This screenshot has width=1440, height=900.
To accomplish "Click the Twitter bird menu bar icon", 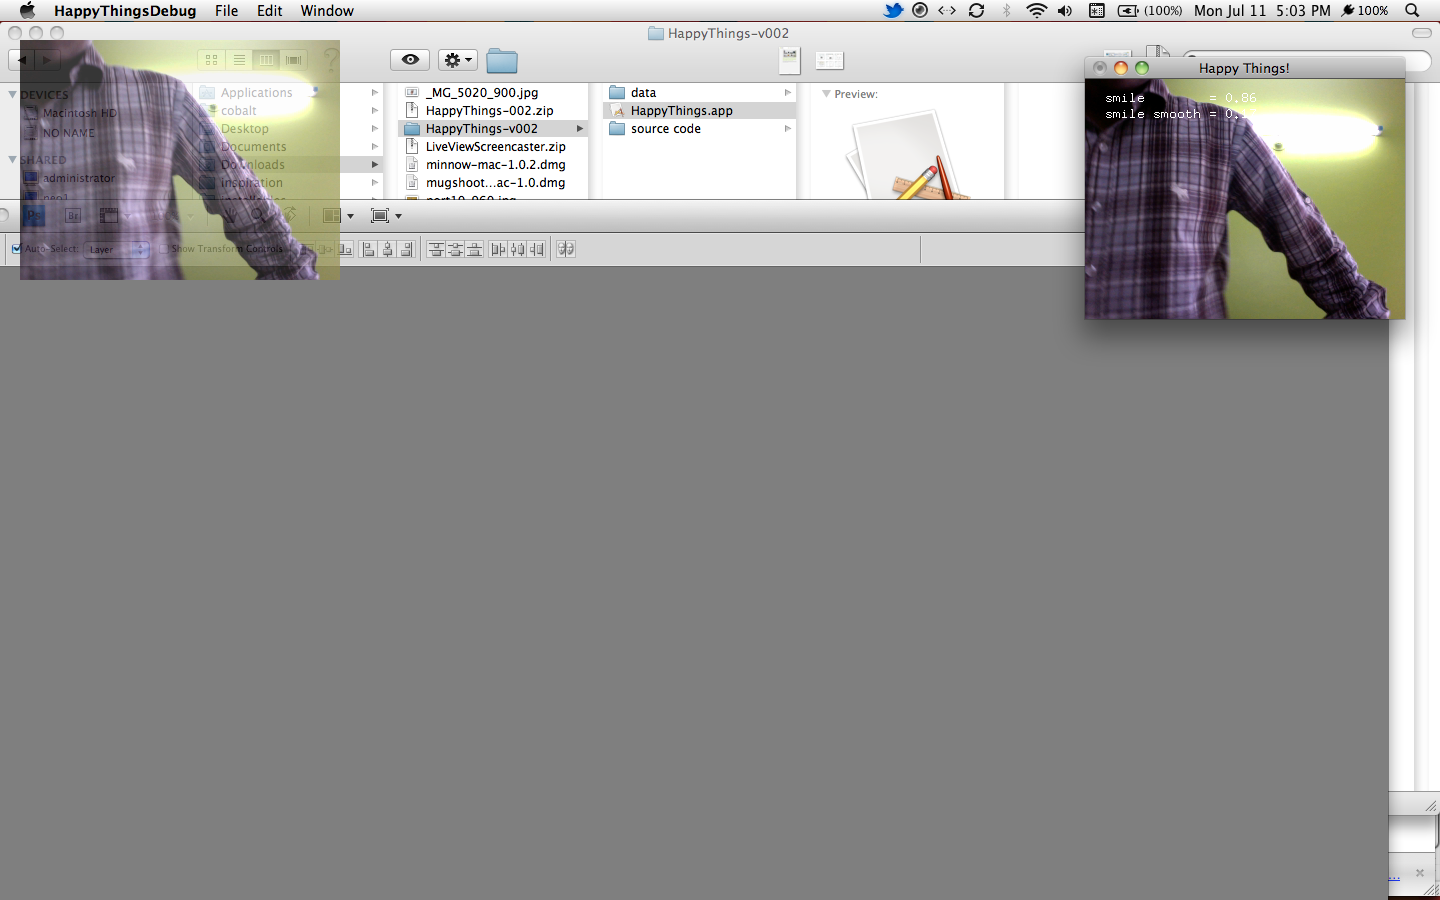I will pyautogui.click(x=893, y=10).
